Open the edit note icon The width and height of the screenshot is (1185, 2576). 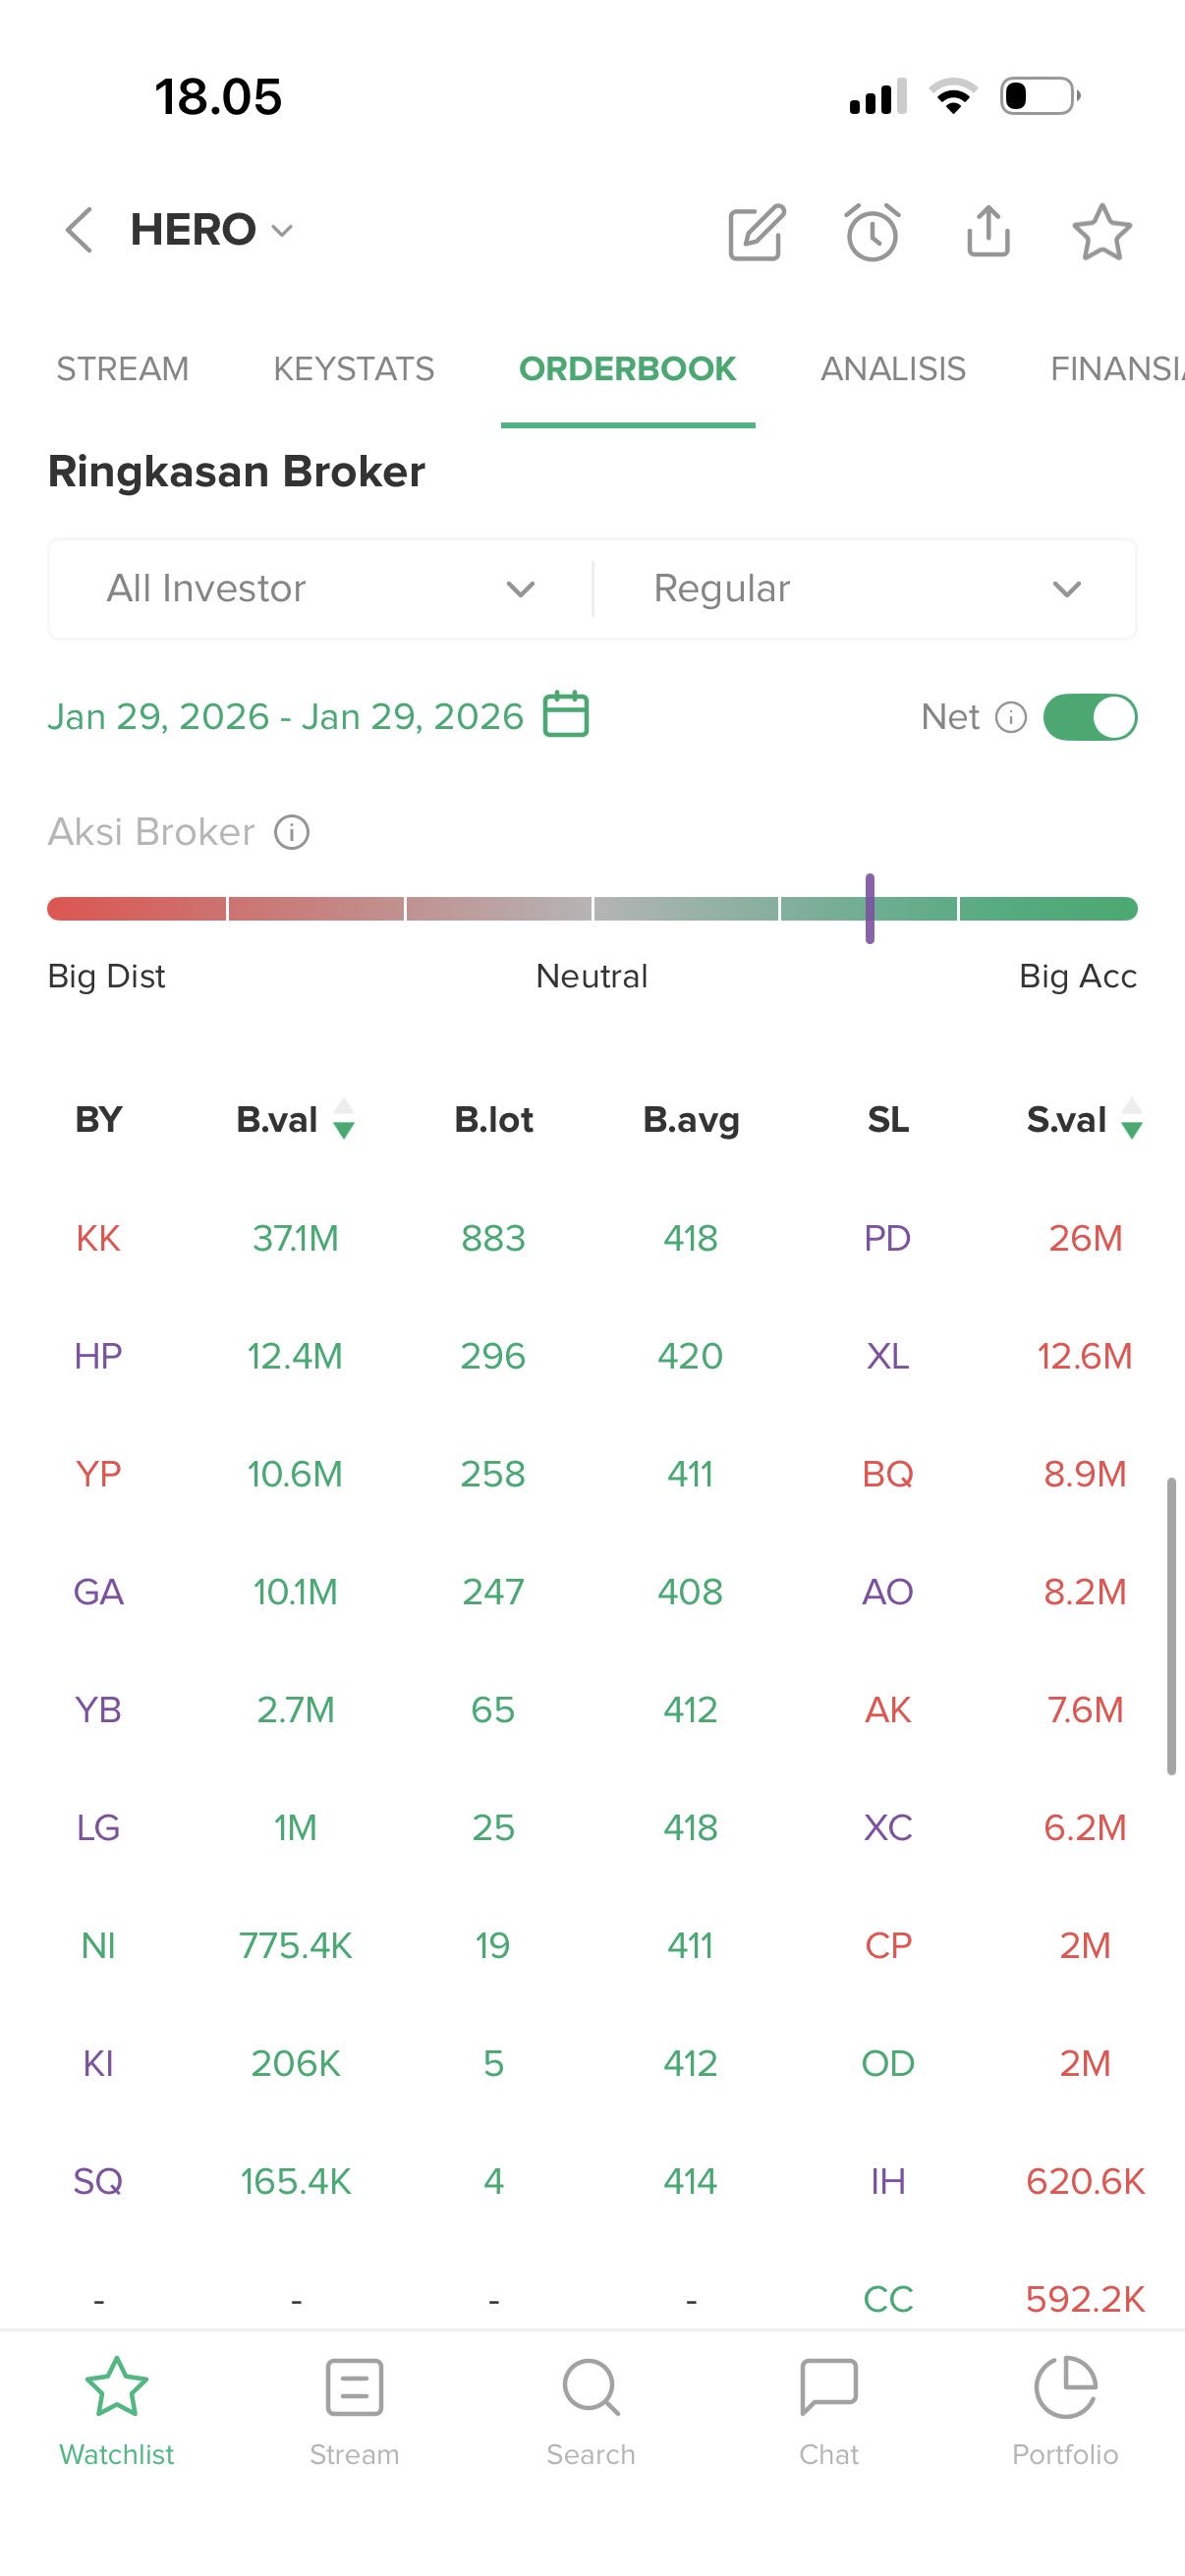(x=756, y=232)
